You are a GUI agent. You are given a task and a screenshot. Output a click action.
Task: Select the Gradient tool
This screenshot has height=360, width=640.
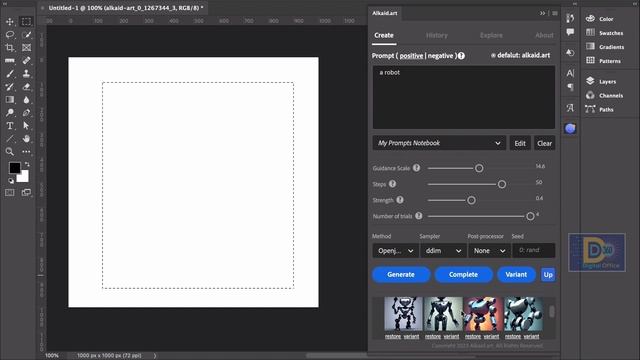click(10, 100)
